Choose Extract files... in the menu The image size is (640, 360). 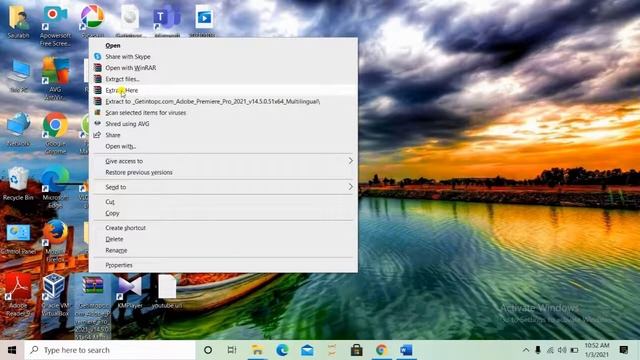(x=223, y=79)
